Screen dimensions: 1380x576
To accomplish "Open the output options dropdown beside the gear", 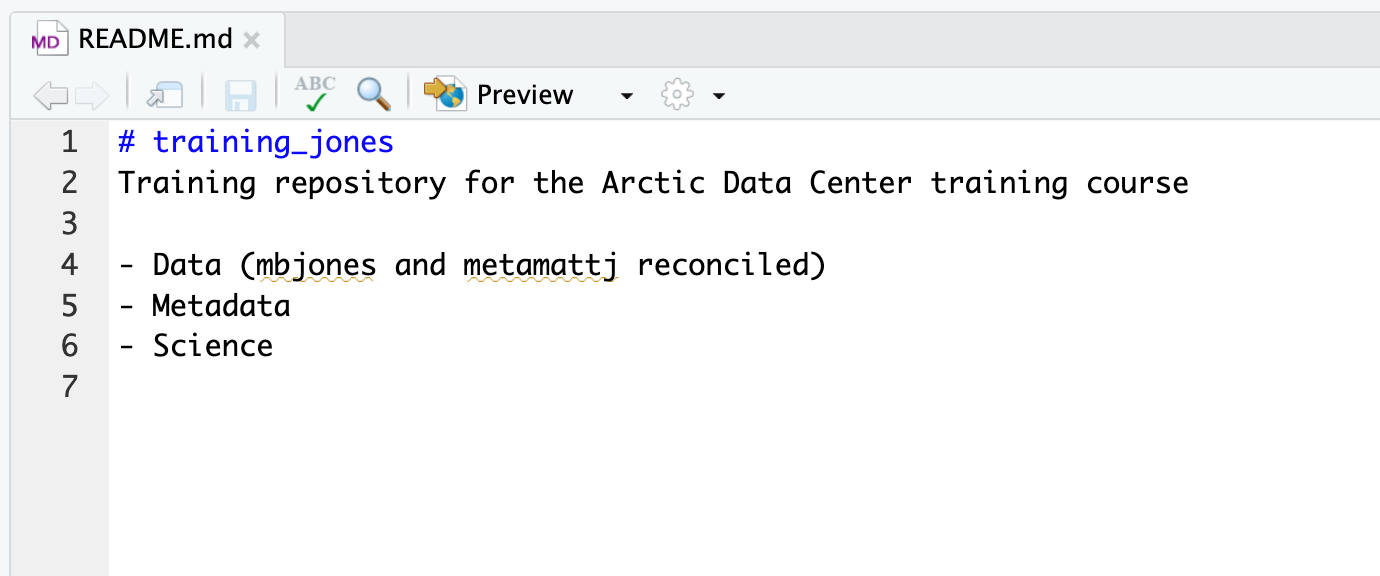I will 718,95.
